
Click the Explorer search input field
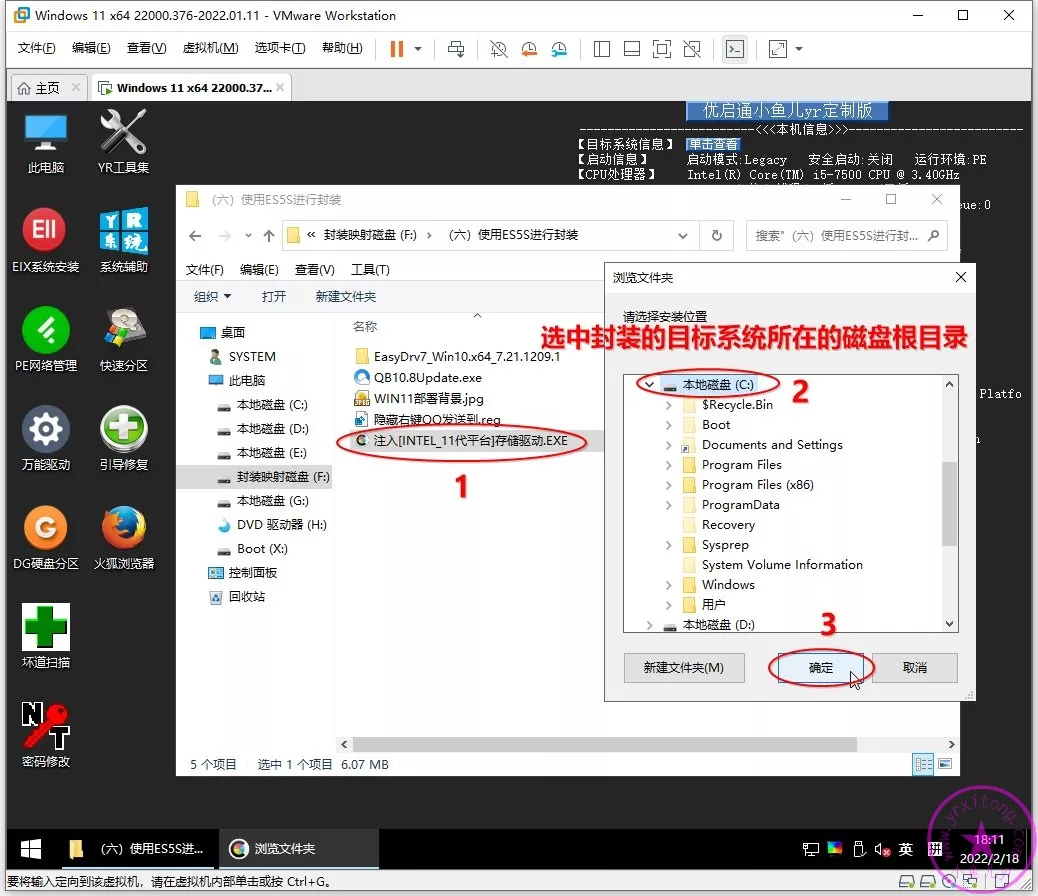point(836,236)
